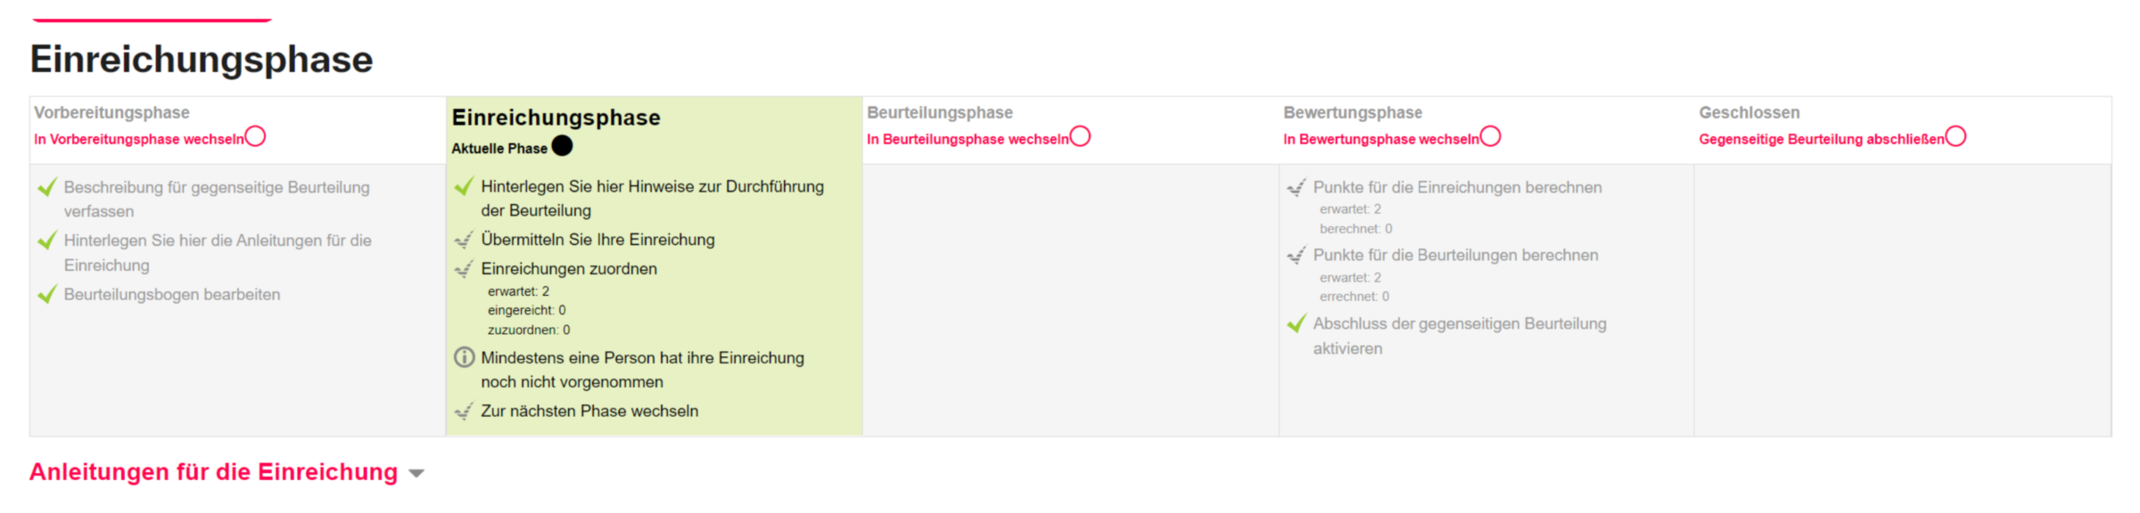2140x513 pixels.
Task: Expand the Anleitungen für die Einreichung arrow
Action: [417, 473]
